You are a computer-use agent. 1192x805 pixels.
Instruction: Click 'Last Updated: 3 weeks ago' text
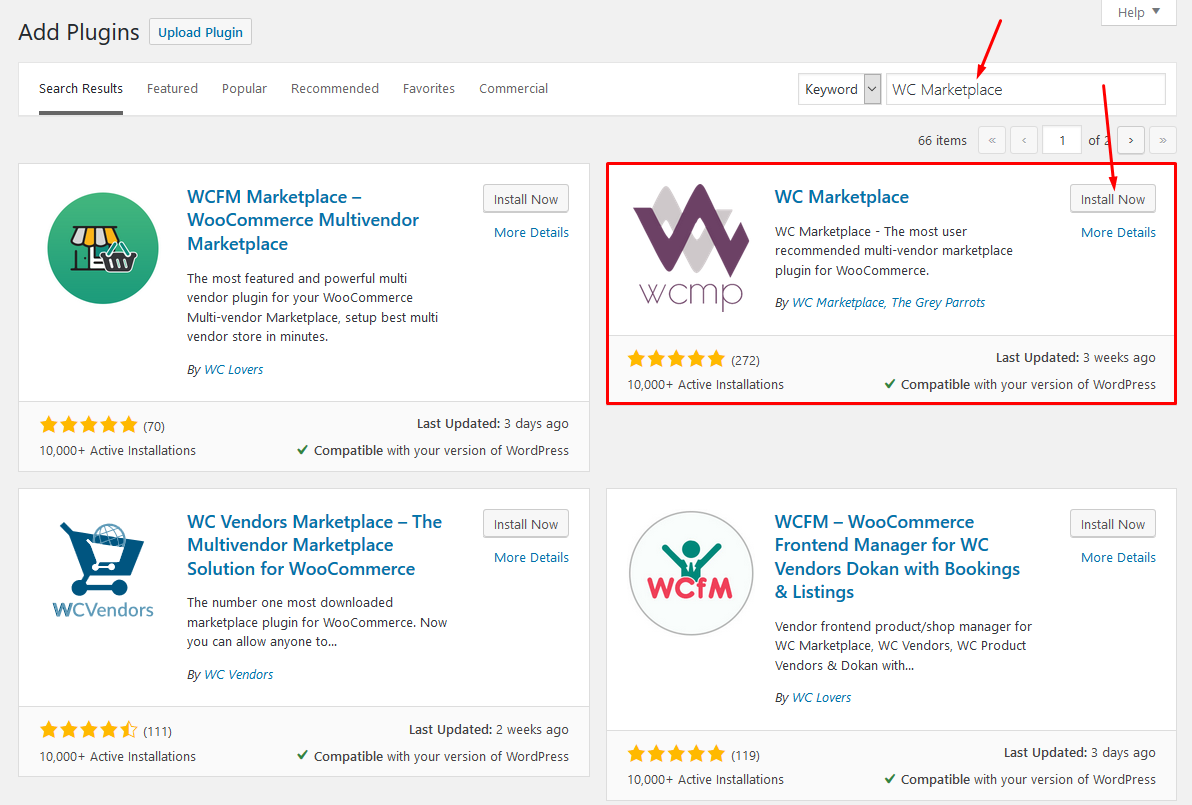coord(1076,357)
